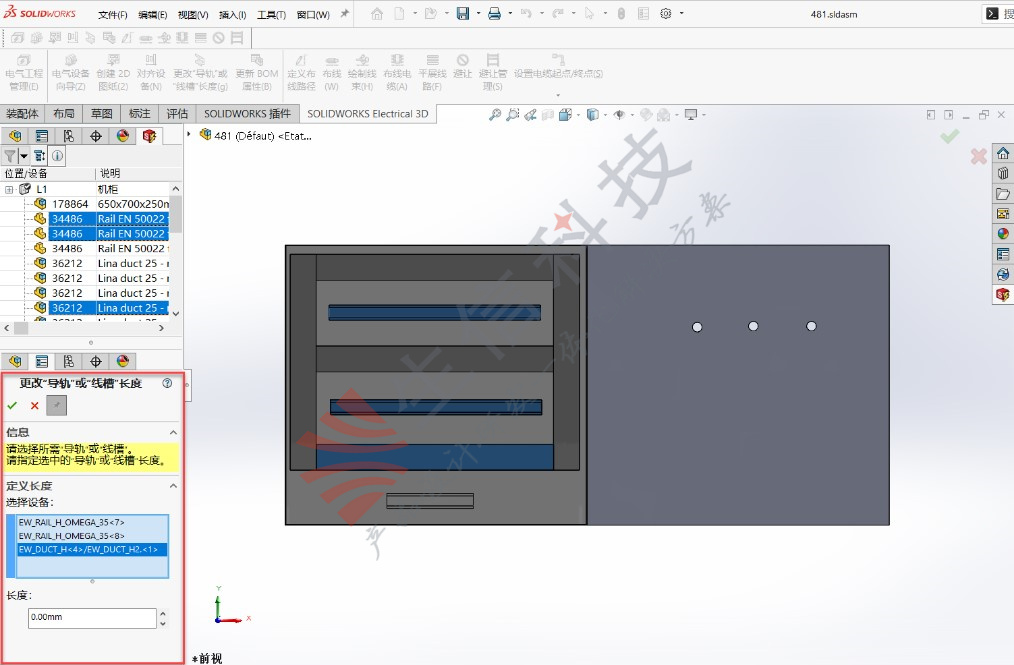
Task: Open the Options gear icon
Action: 665,14
